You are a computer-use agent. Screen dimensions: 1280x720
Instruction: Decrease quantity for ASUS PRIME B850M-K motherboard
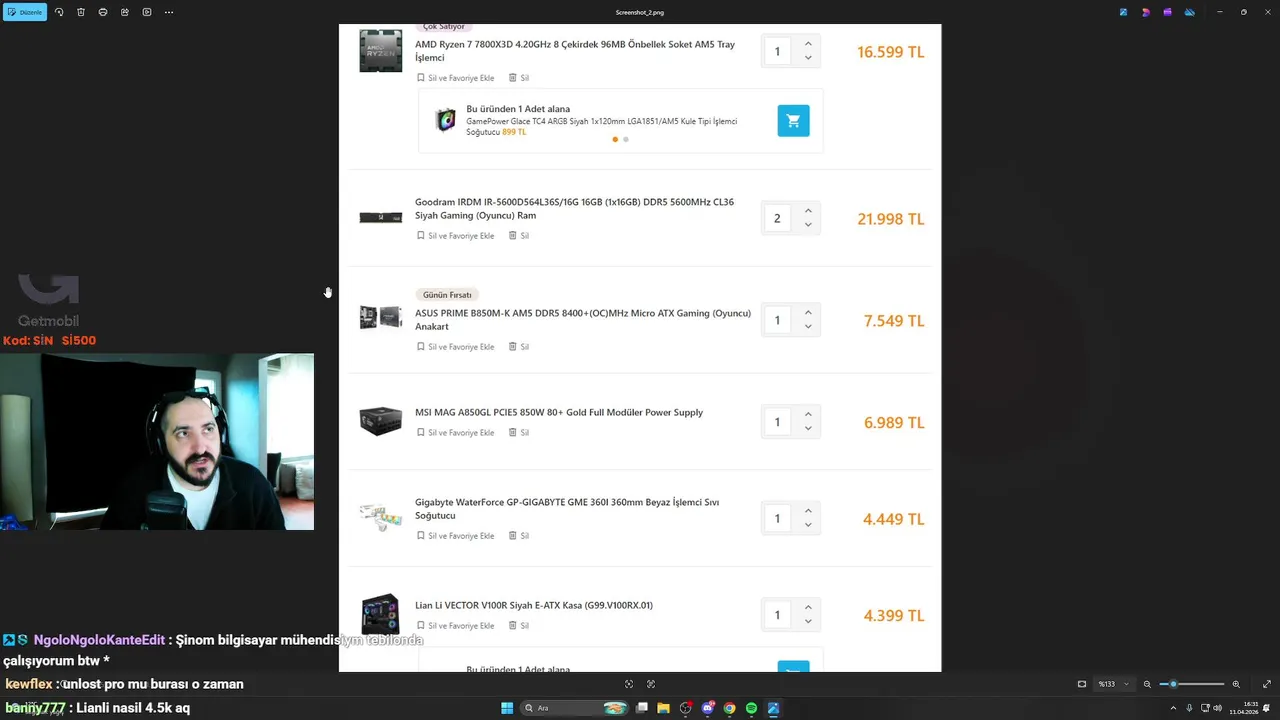(x=808, y=327)
